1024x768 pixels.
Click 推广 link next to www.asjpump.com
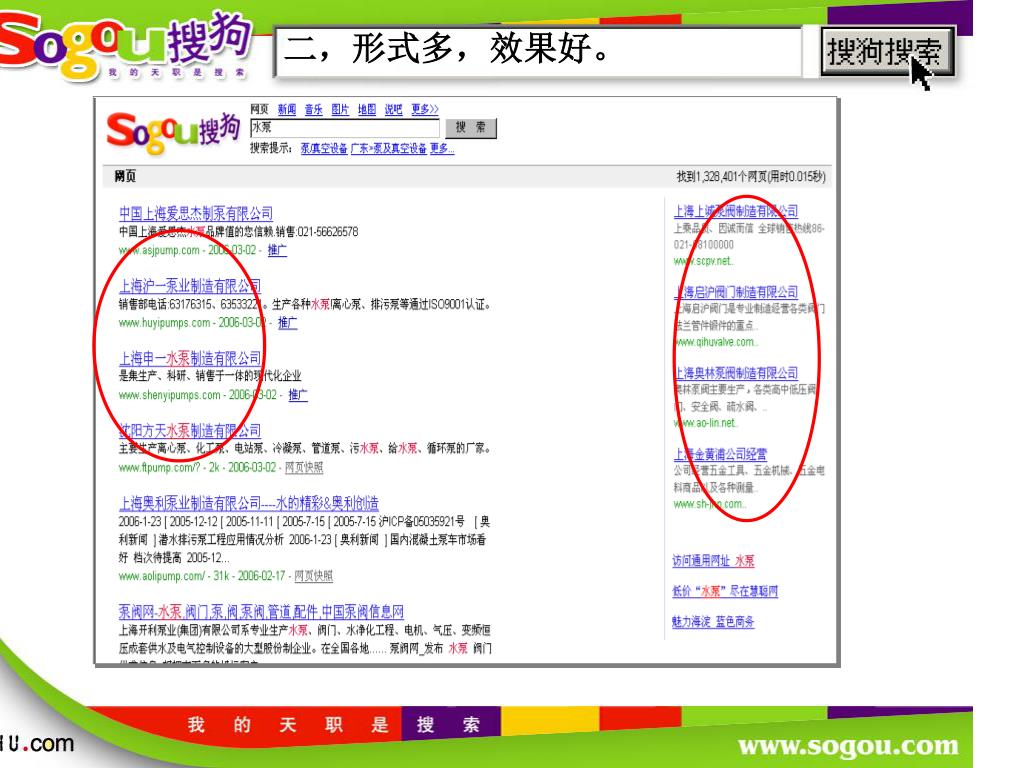277,250
